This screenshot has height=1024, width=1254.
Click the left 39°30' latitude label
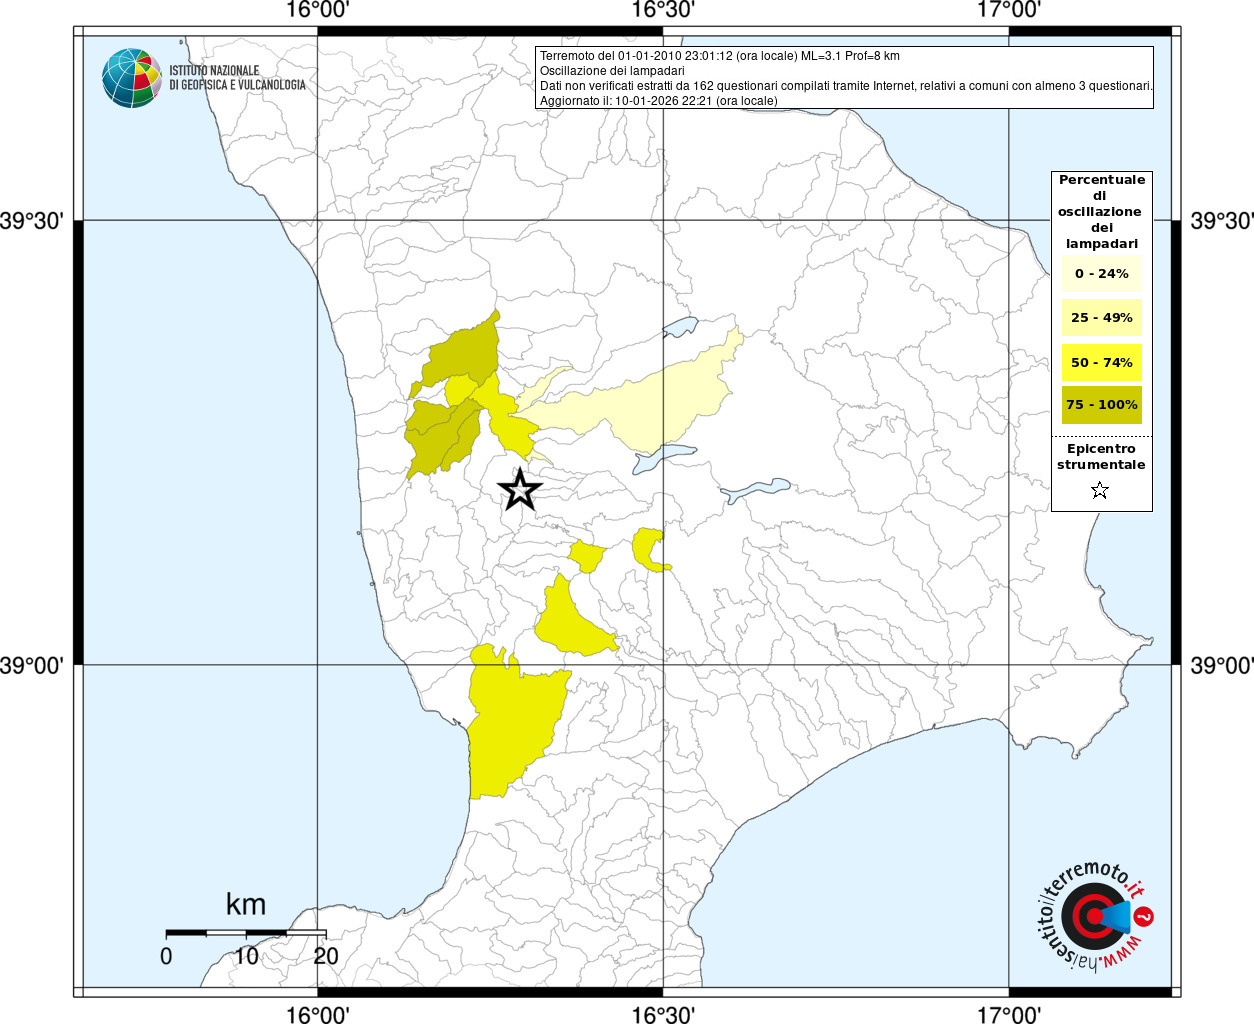point(31,221)
